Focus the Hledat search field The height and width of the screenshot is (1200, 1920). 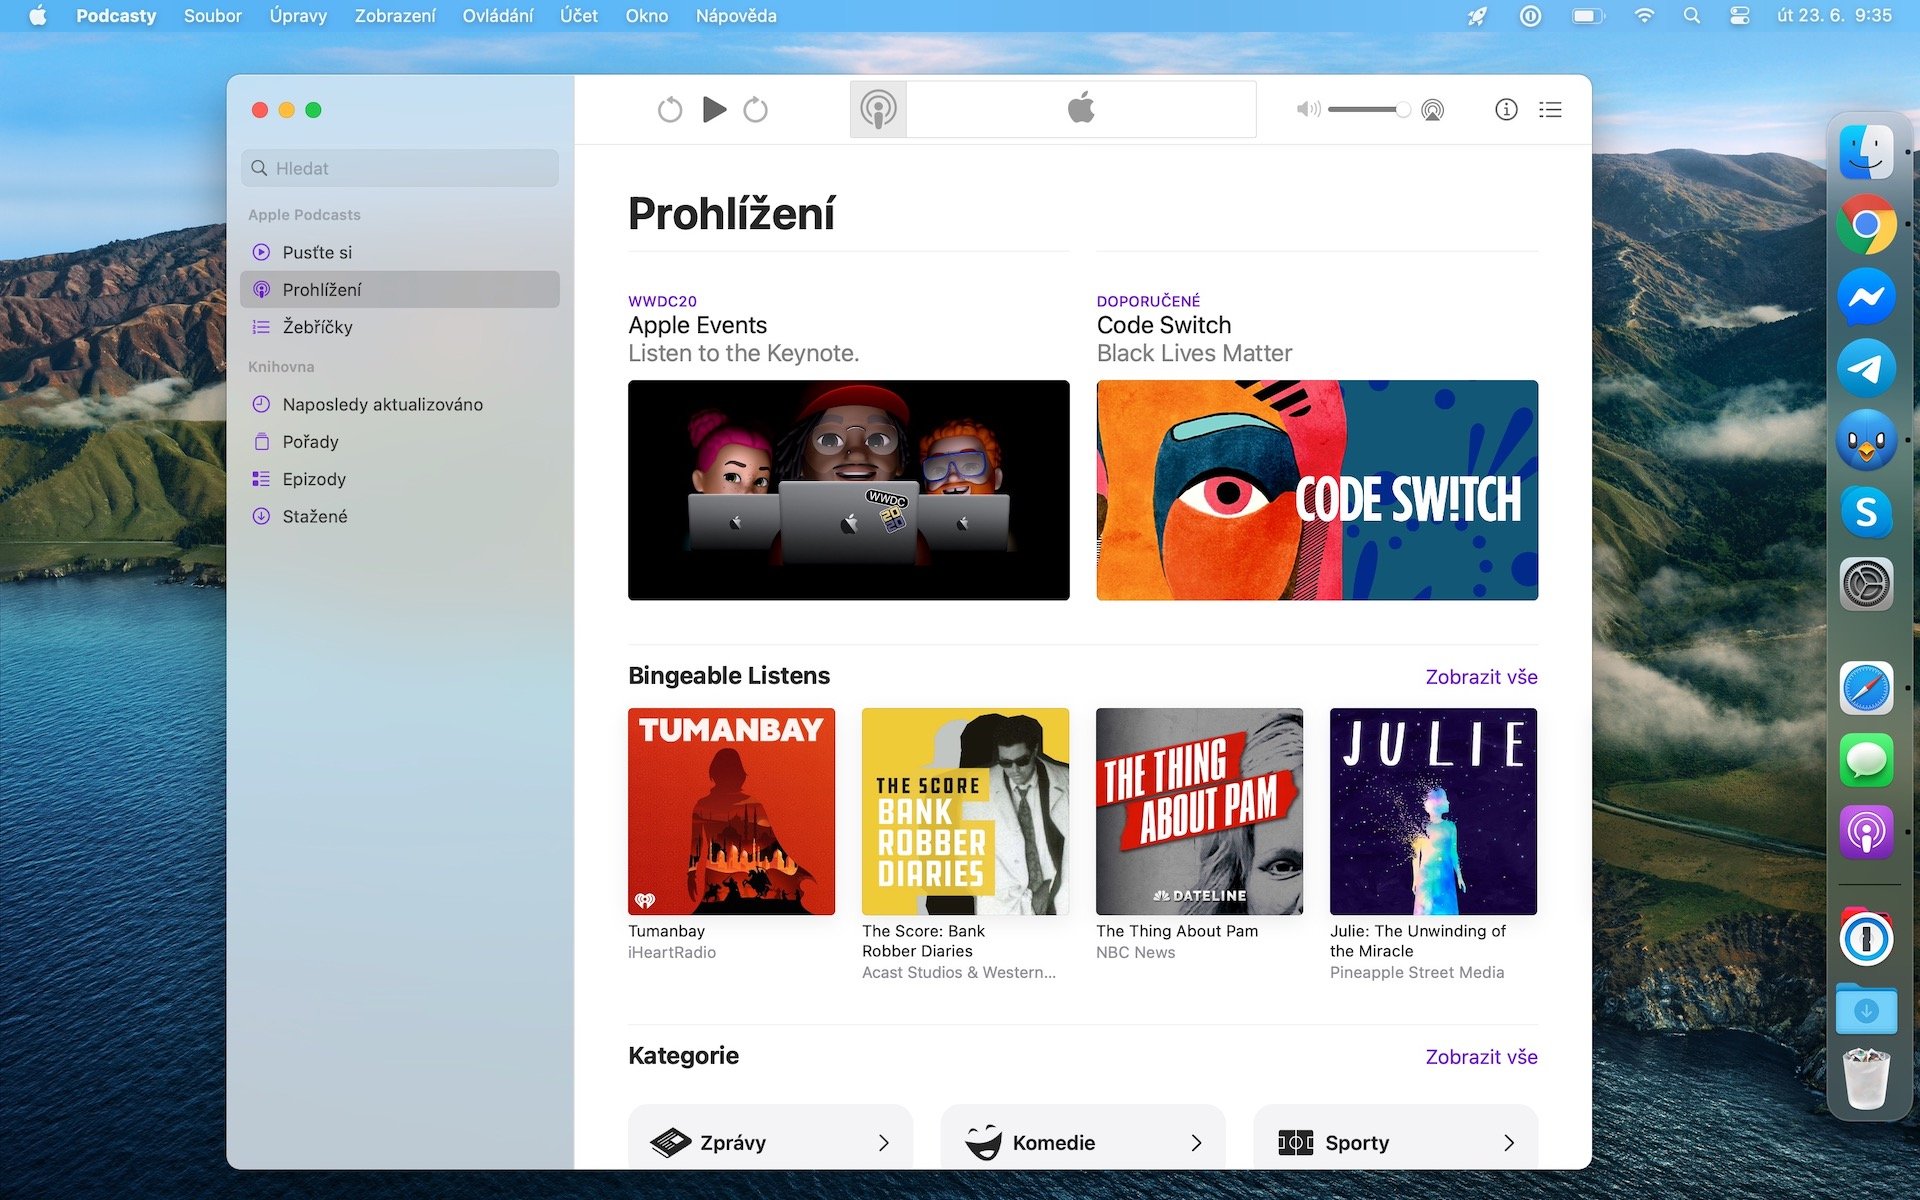[x=400, y=168]
